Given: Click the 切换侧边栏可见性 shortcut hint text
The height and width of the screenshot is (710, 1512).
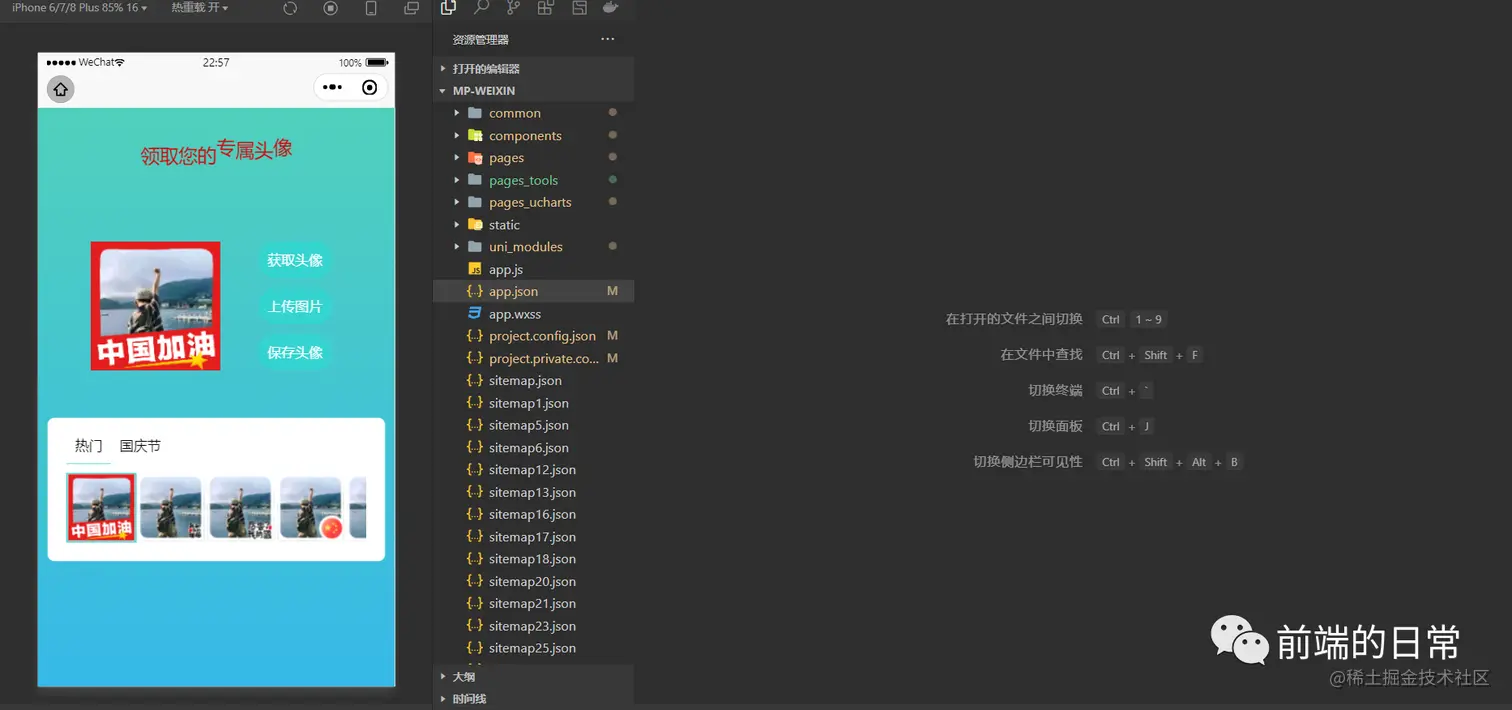Looking at the screenshot, I should (1028, 462).
